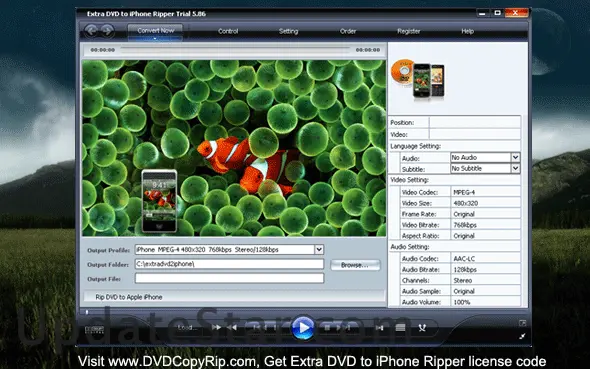Click the stop square icon
The image size is (590, 369).
pyautogui.click(x=327, y=328)
